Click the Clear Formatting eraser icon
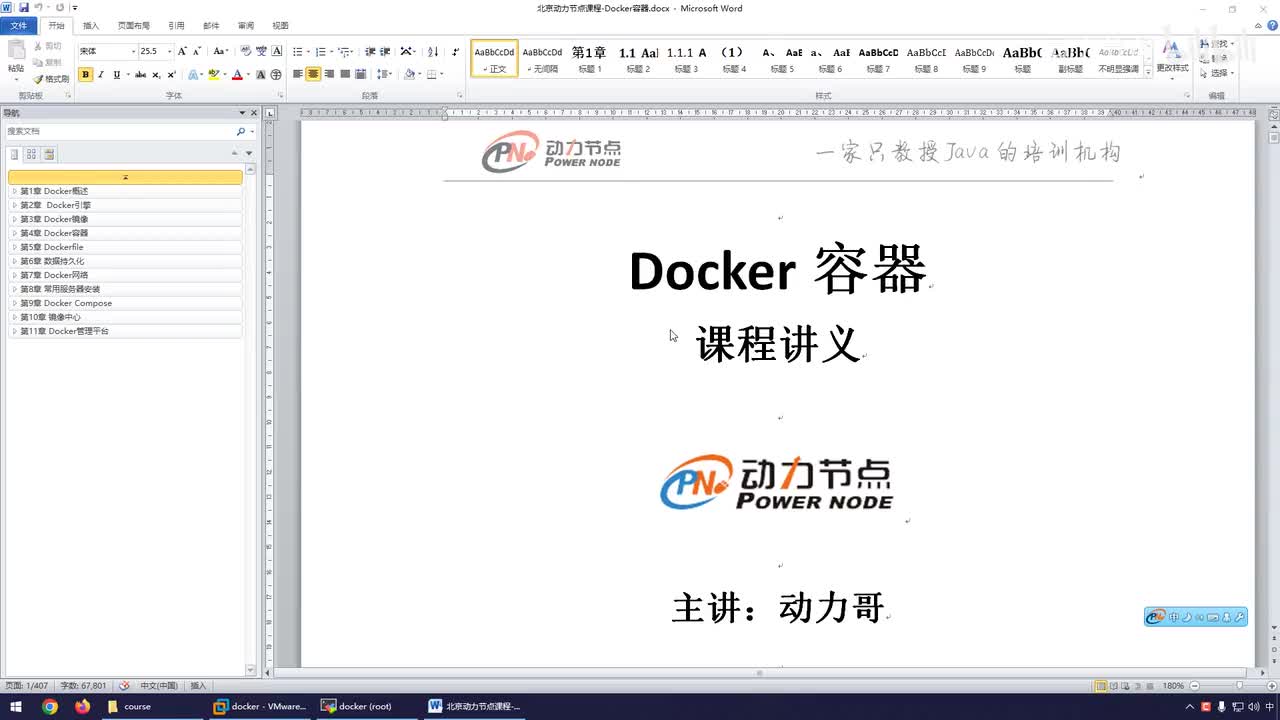The image size is (1280, 720). click(x=246, y=51)
